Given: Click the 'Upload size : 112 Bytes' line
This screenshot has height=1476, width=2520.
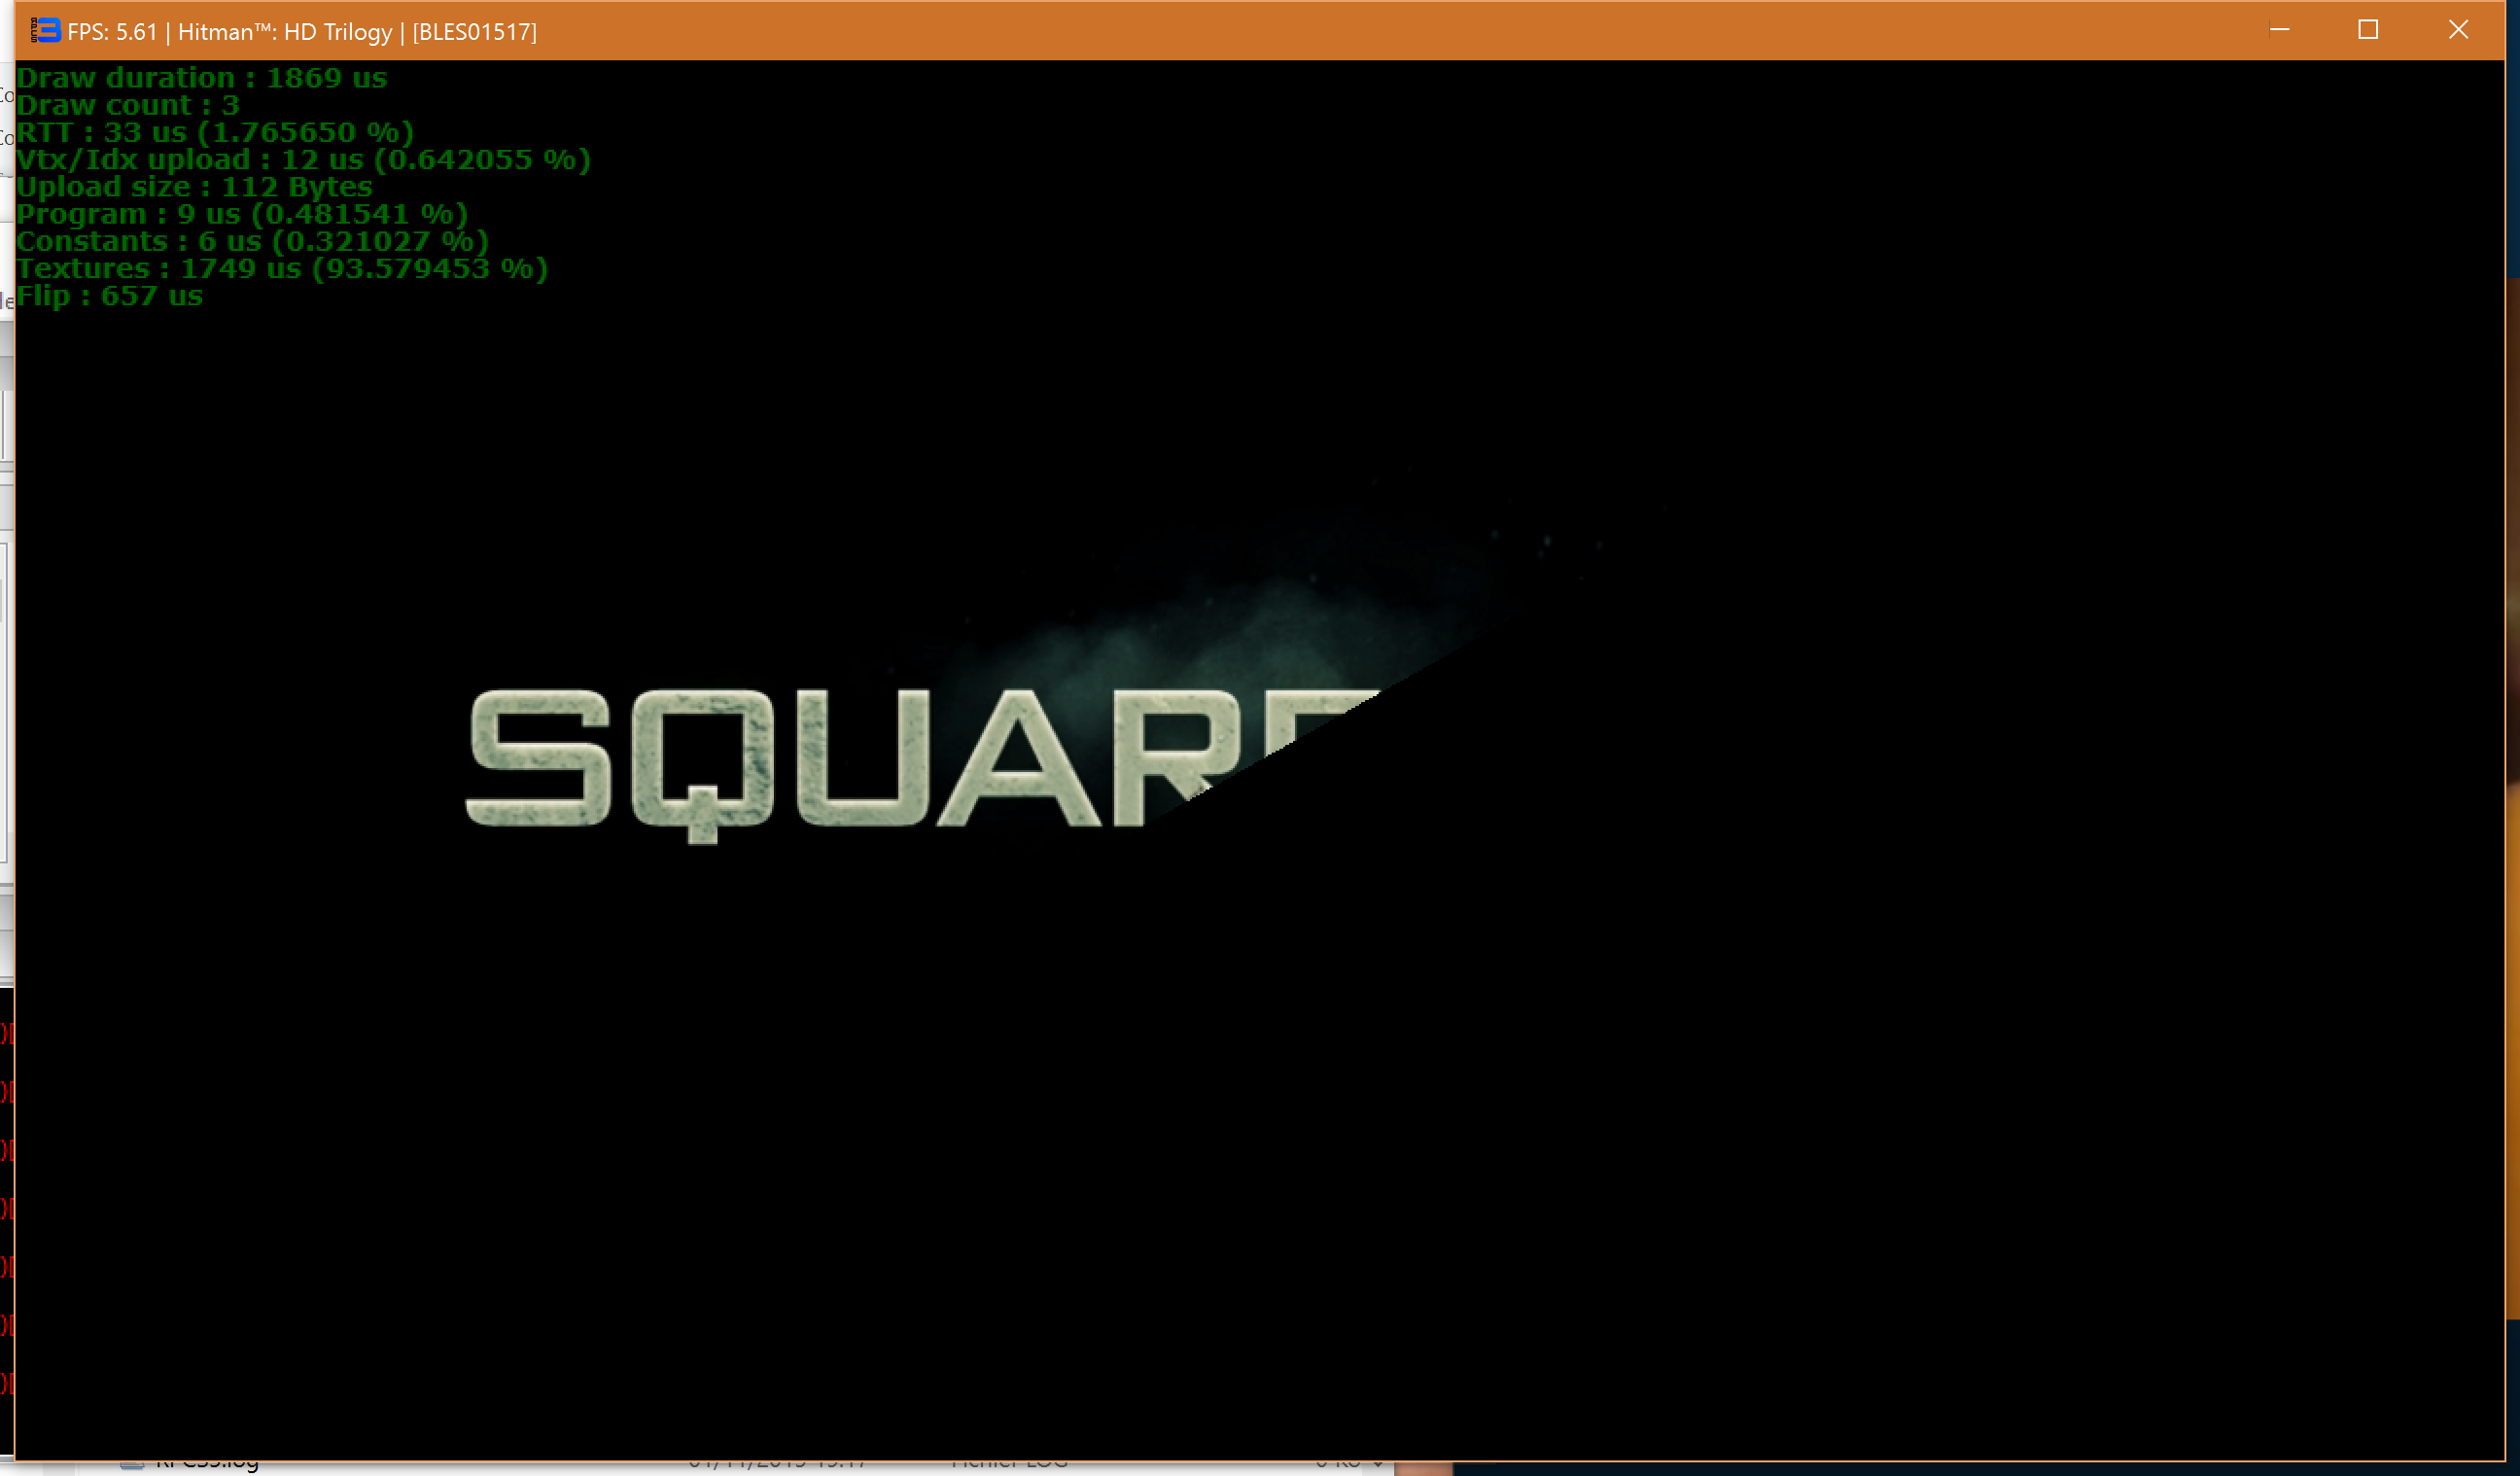Looking at the screenshot, I should 194,187.
